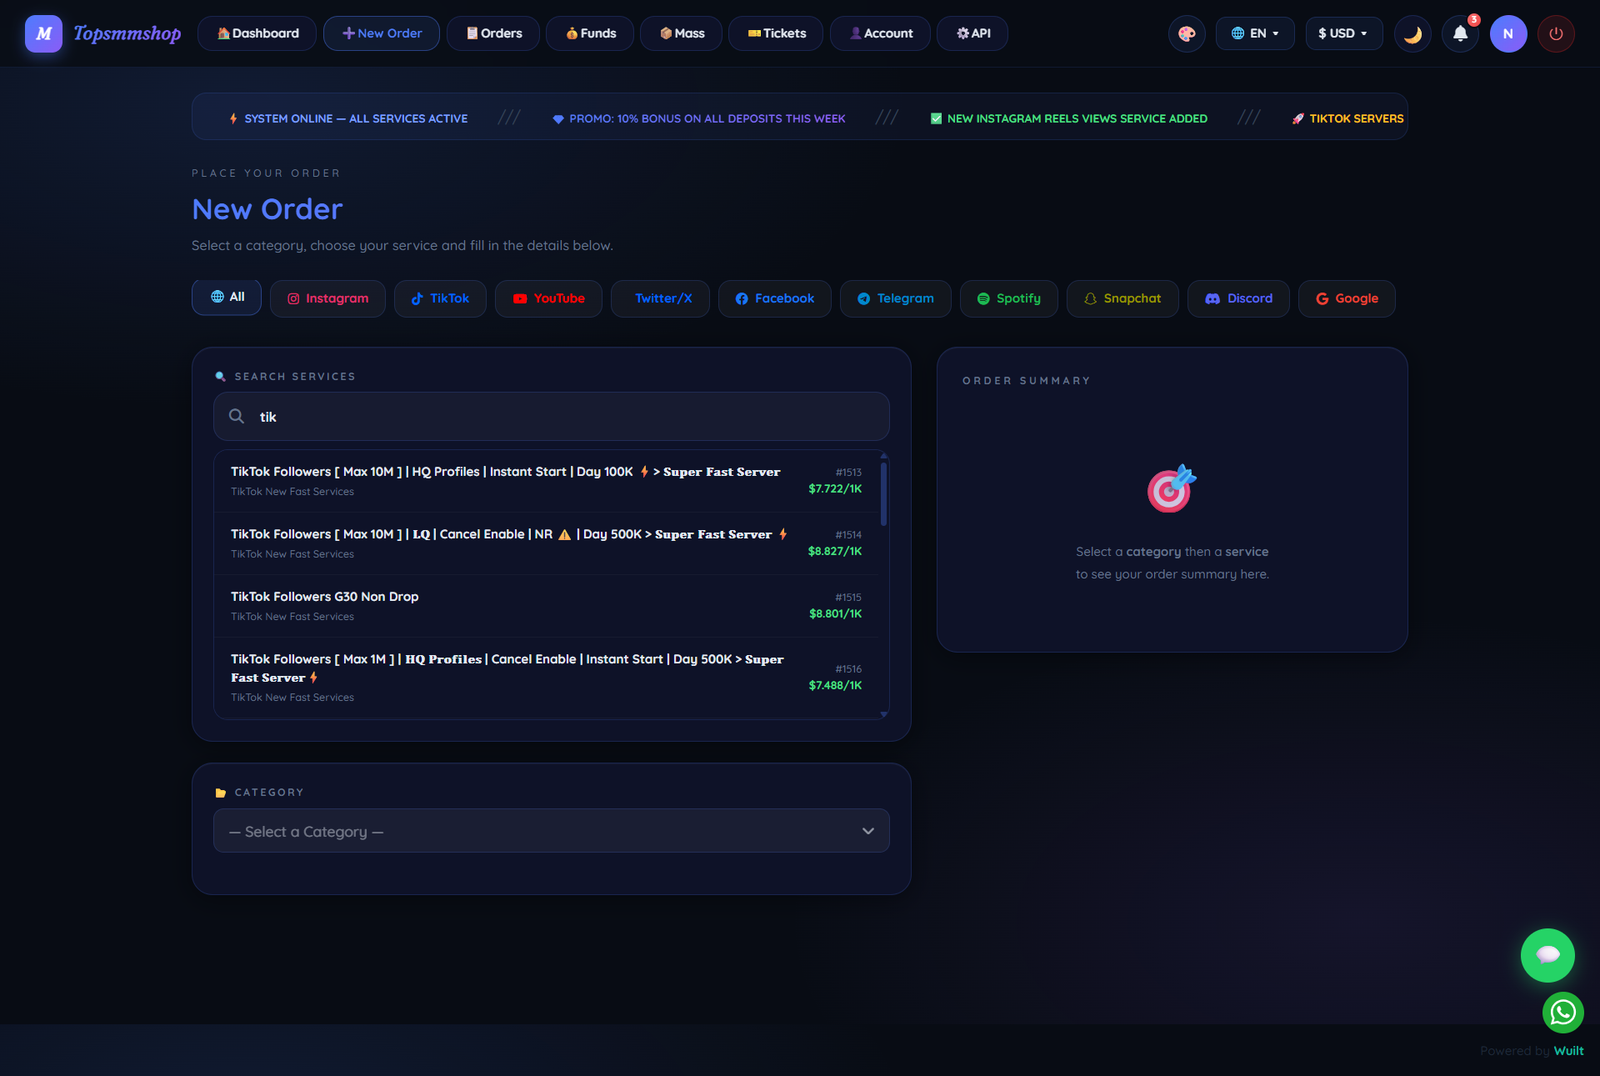
Task: Open the Funds page
Action: [590, 34]
